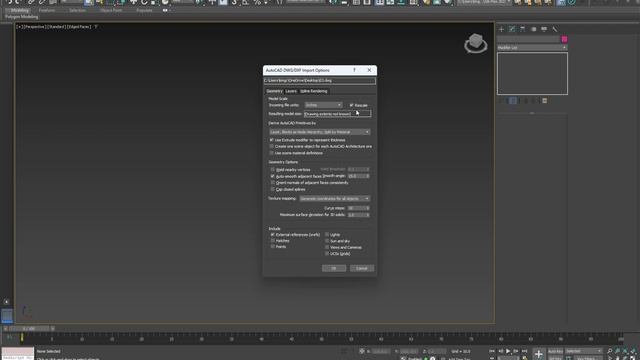Open the Modify command panel tab
Image resolution: width=640 pixels, height=360 pixels.
[512, 29]
